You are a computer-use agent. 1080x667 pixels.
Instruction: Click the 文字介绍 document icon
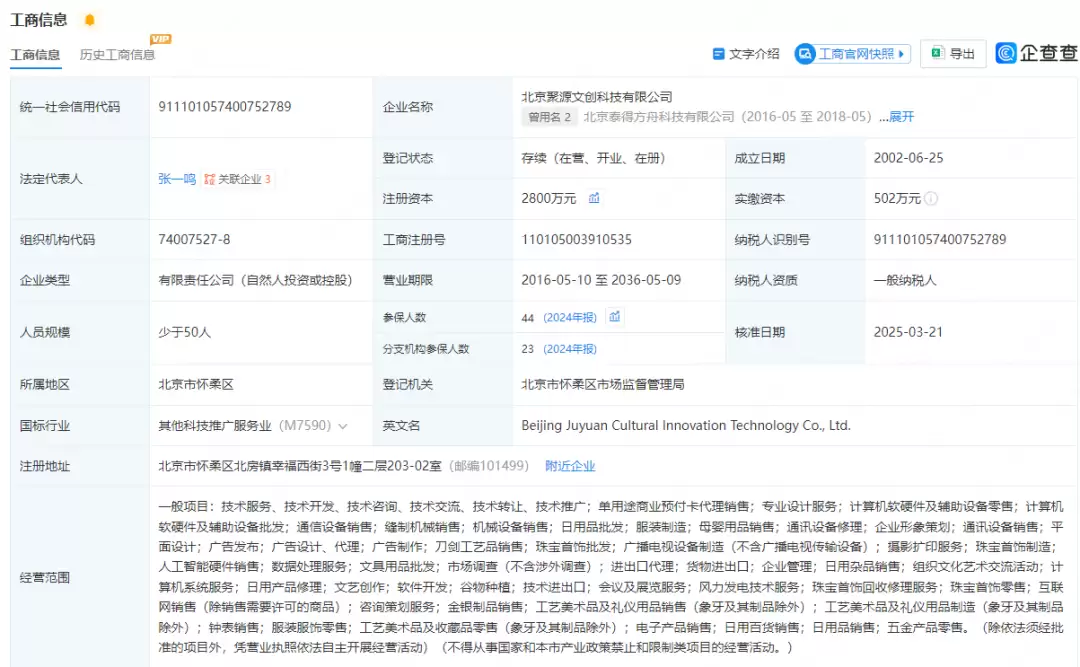718,54
